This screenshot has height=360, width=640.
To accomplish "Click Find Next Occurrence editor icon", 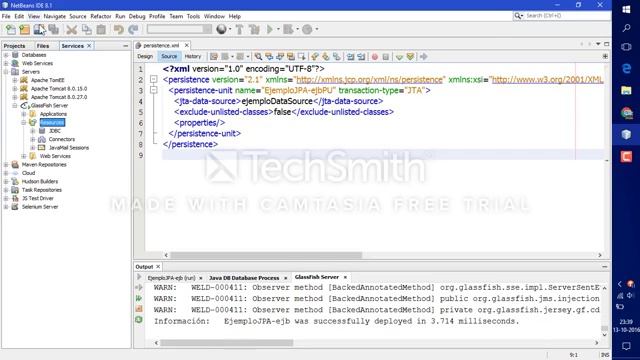I will coord(280,57).
